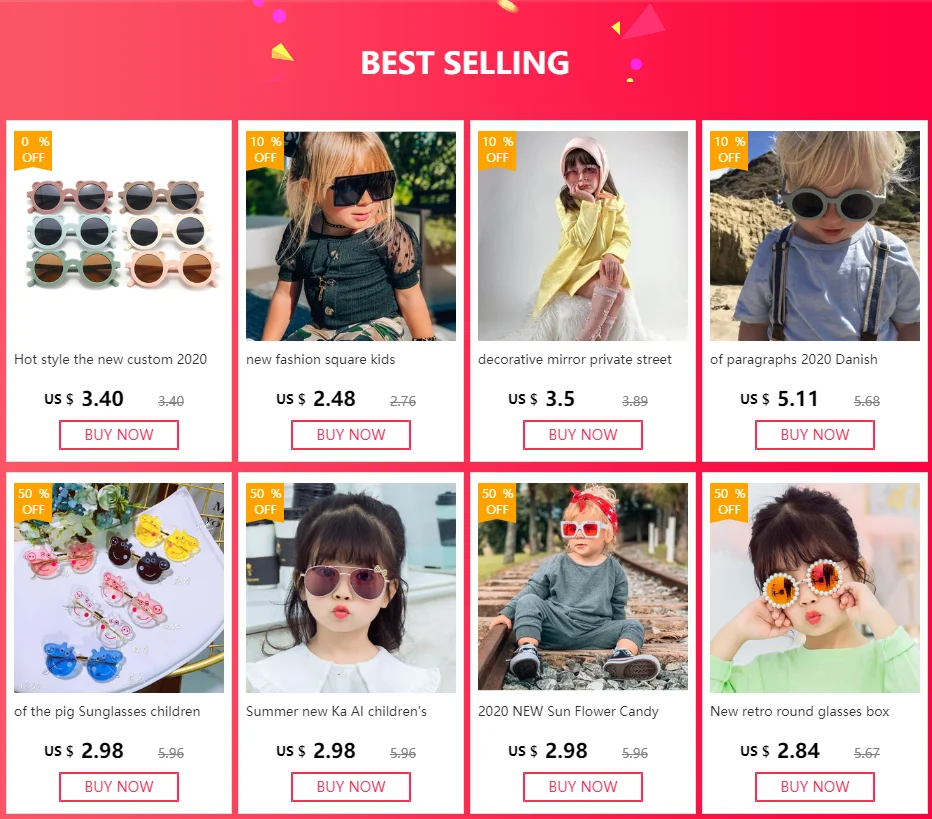Open the toddler on railway tracks product image
932x819 pixels.
pyautogui.click(x=582, y=588)
